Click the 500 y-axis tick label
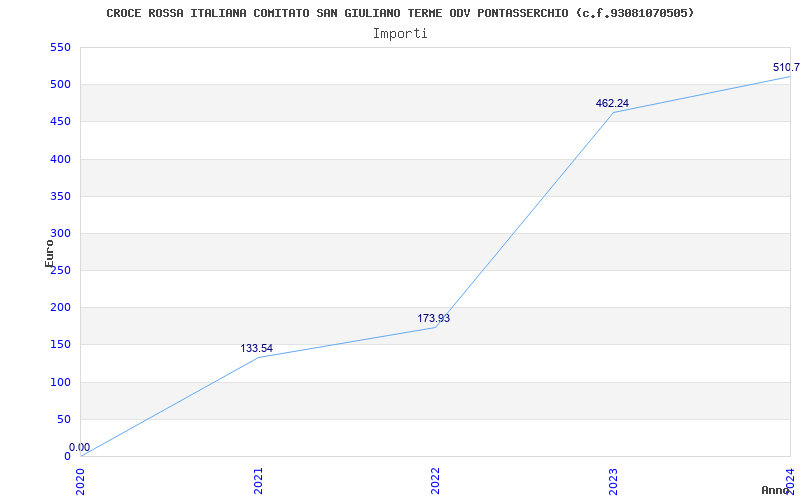This screenshot has width=800, height=500. coord(60,85)
